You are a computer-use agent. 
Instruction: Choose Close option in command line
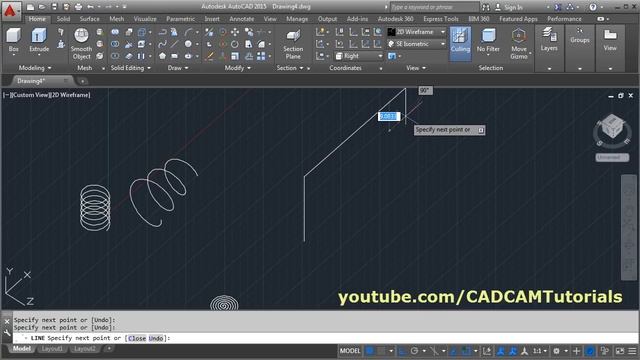point(137,338)
